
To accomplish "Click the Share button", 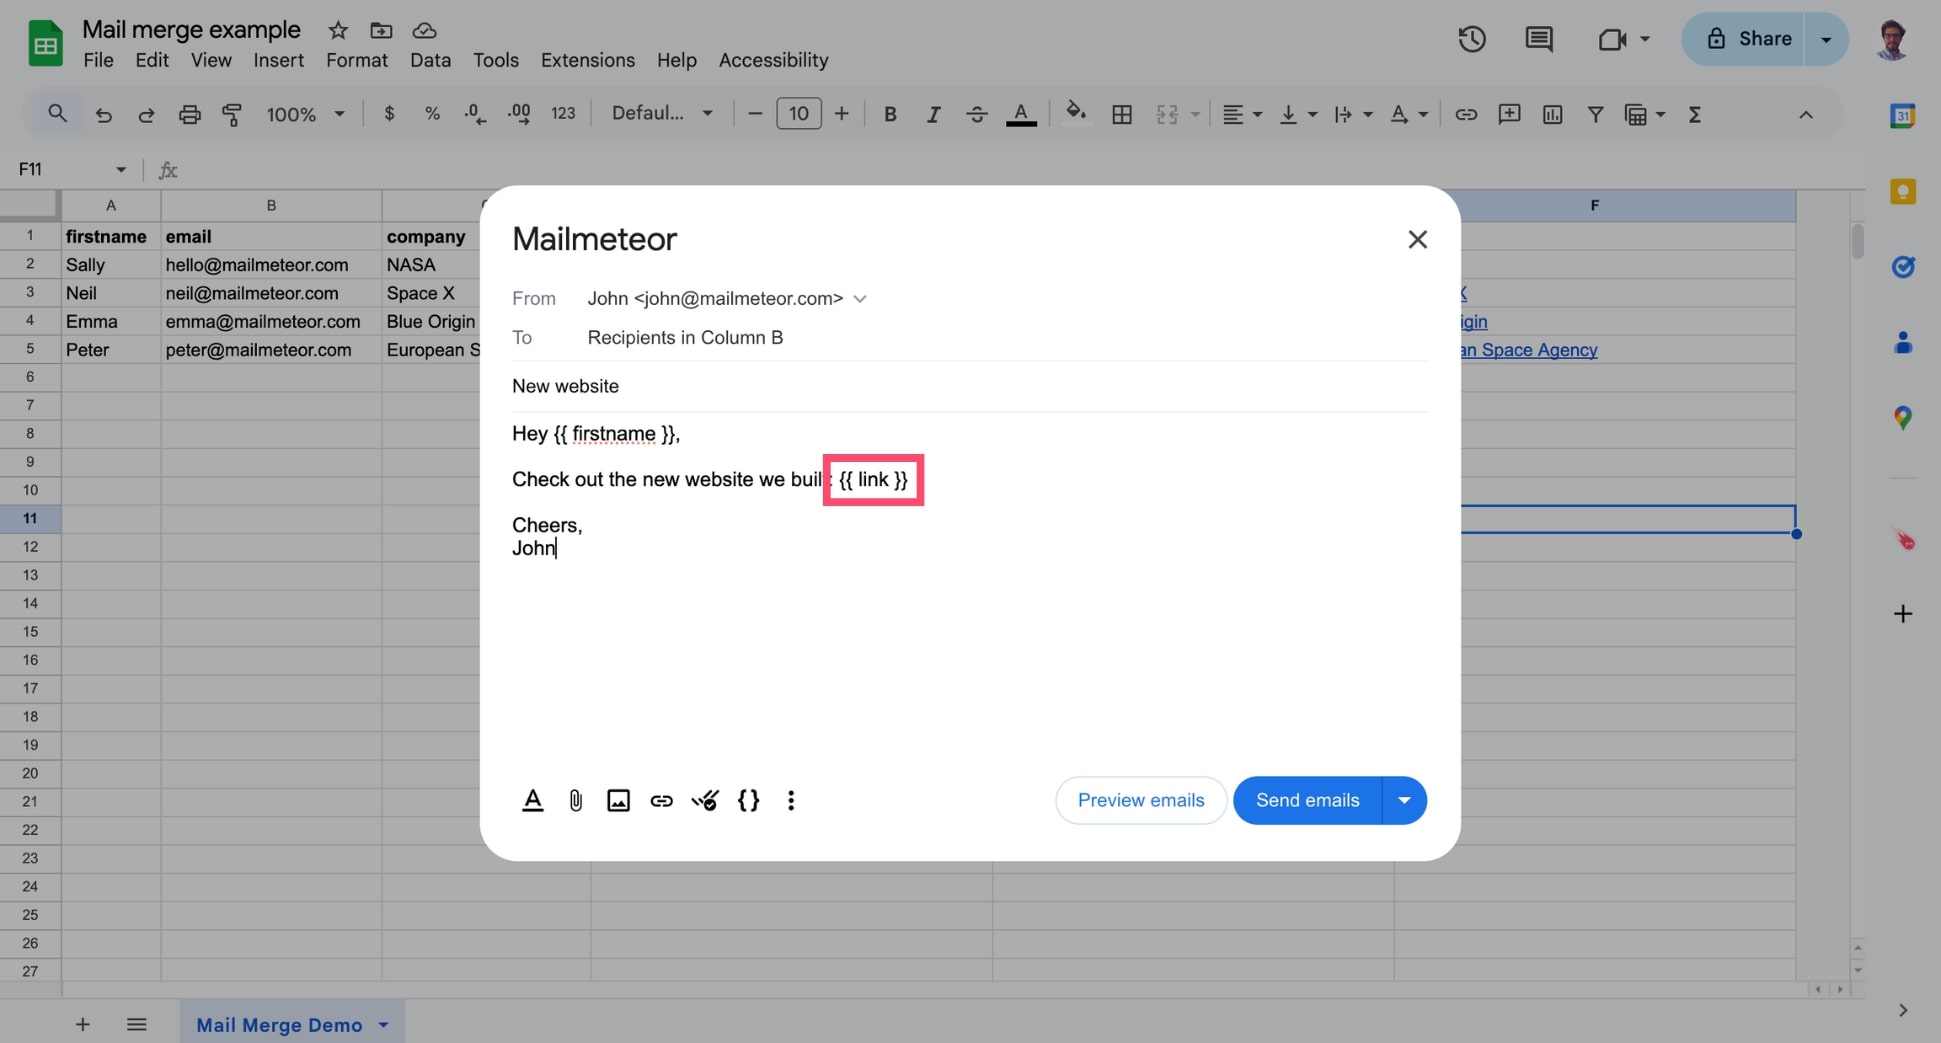I will [1746, 39].
